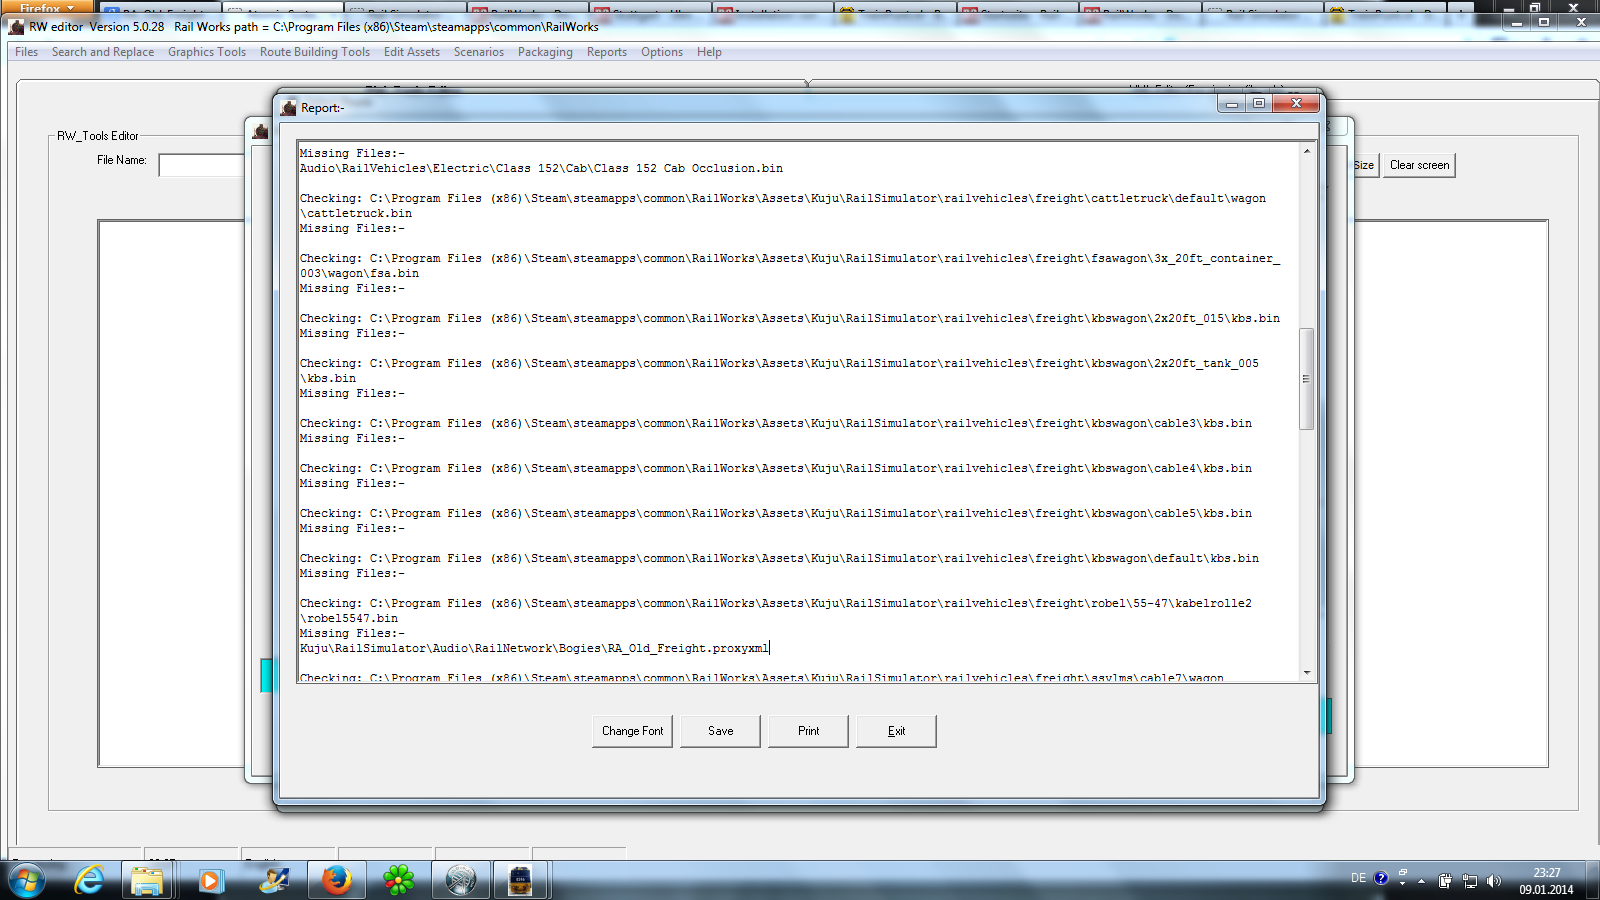Click the Change Font button

point(632,731)
